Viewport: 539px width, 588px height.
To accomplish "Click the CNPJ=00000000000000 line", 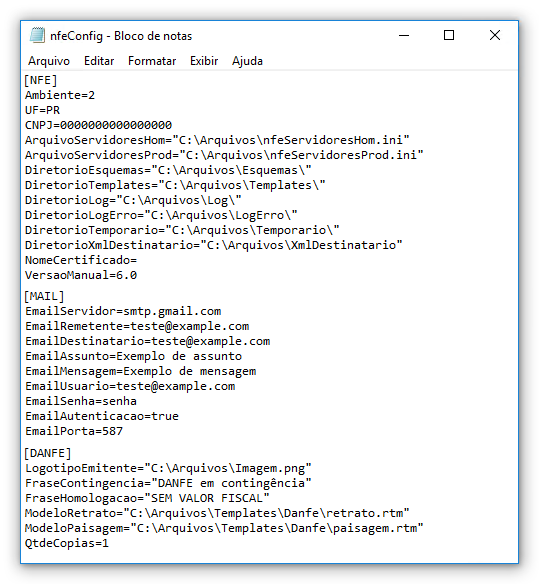I will (x=98, y=125).
